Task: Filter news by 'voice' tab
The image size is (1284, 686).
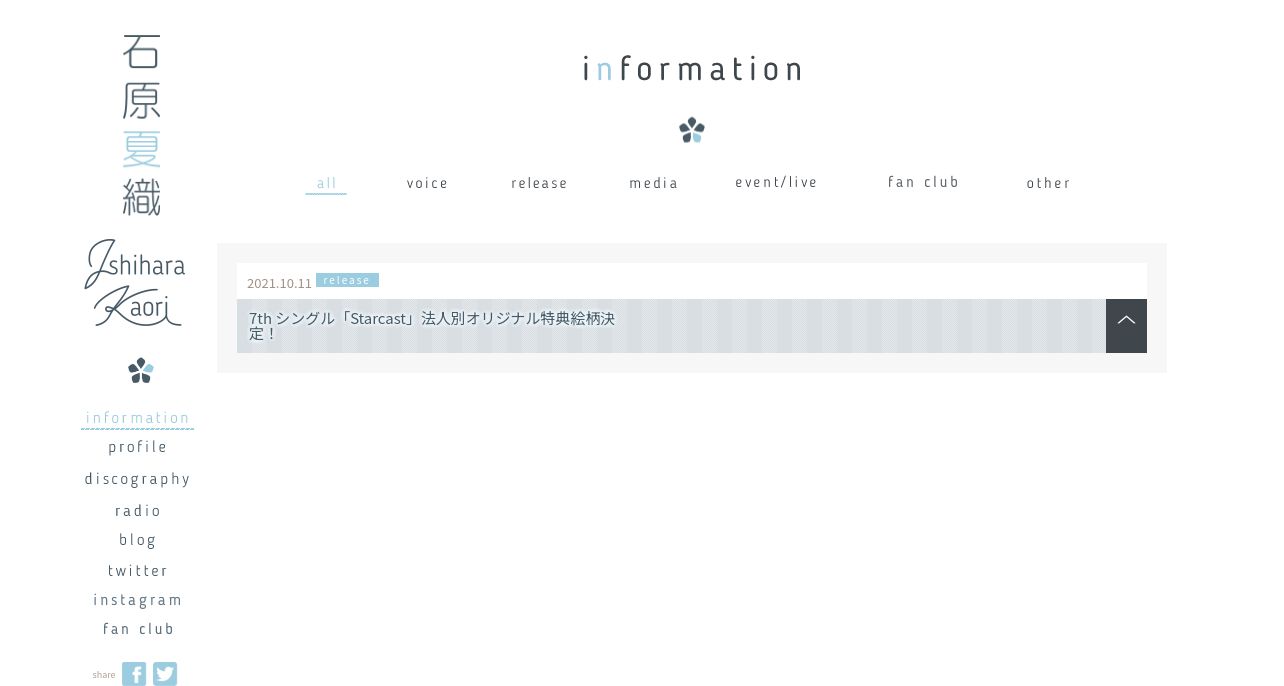Action: (x=428, y=183)
